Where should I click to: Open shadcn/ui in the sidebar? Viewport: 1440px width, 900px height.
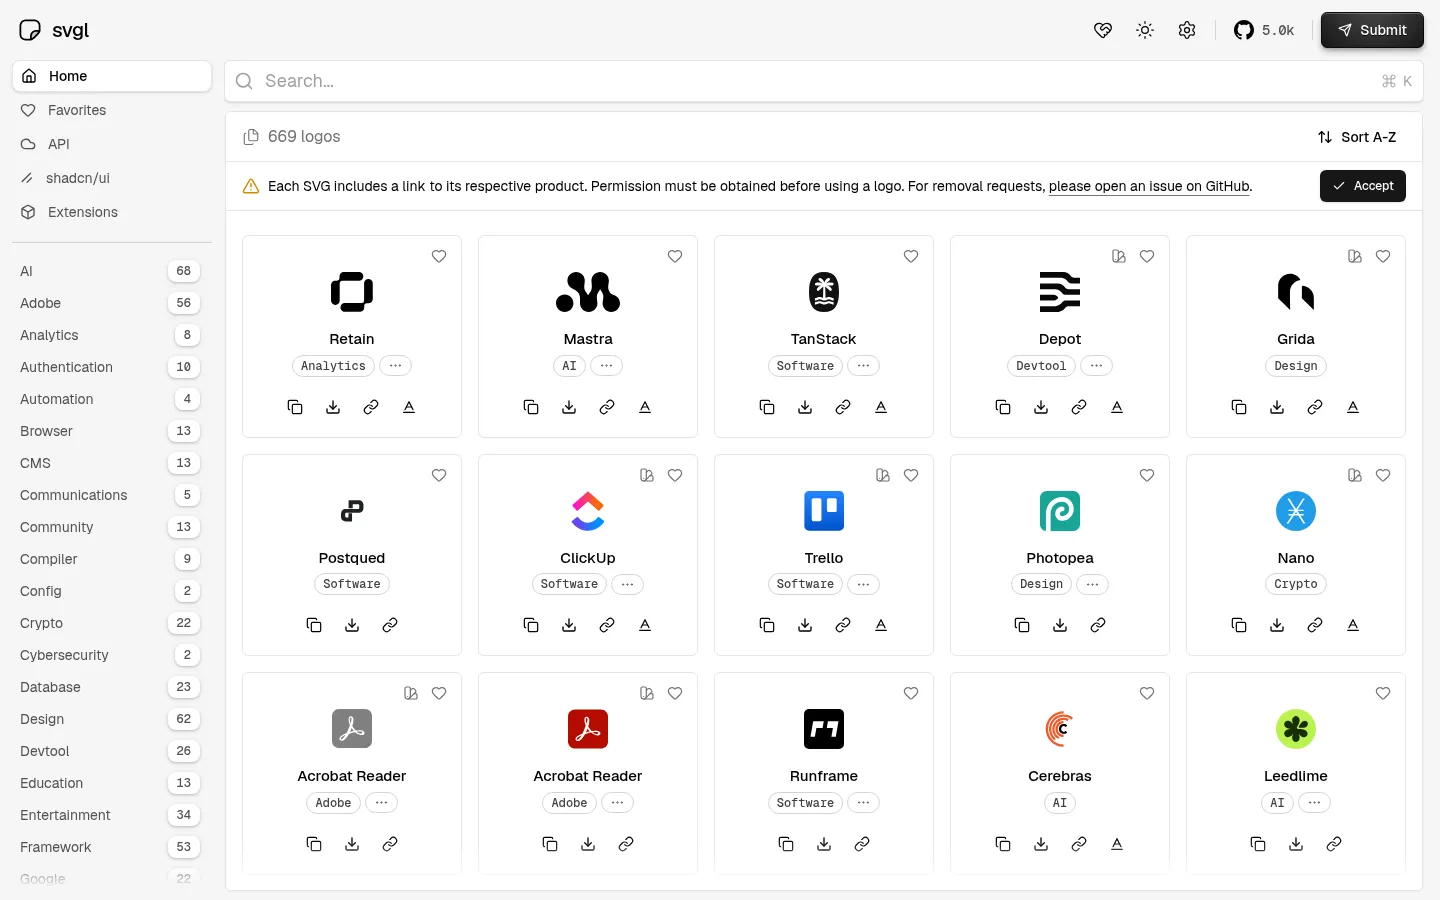tap(112, 178)
